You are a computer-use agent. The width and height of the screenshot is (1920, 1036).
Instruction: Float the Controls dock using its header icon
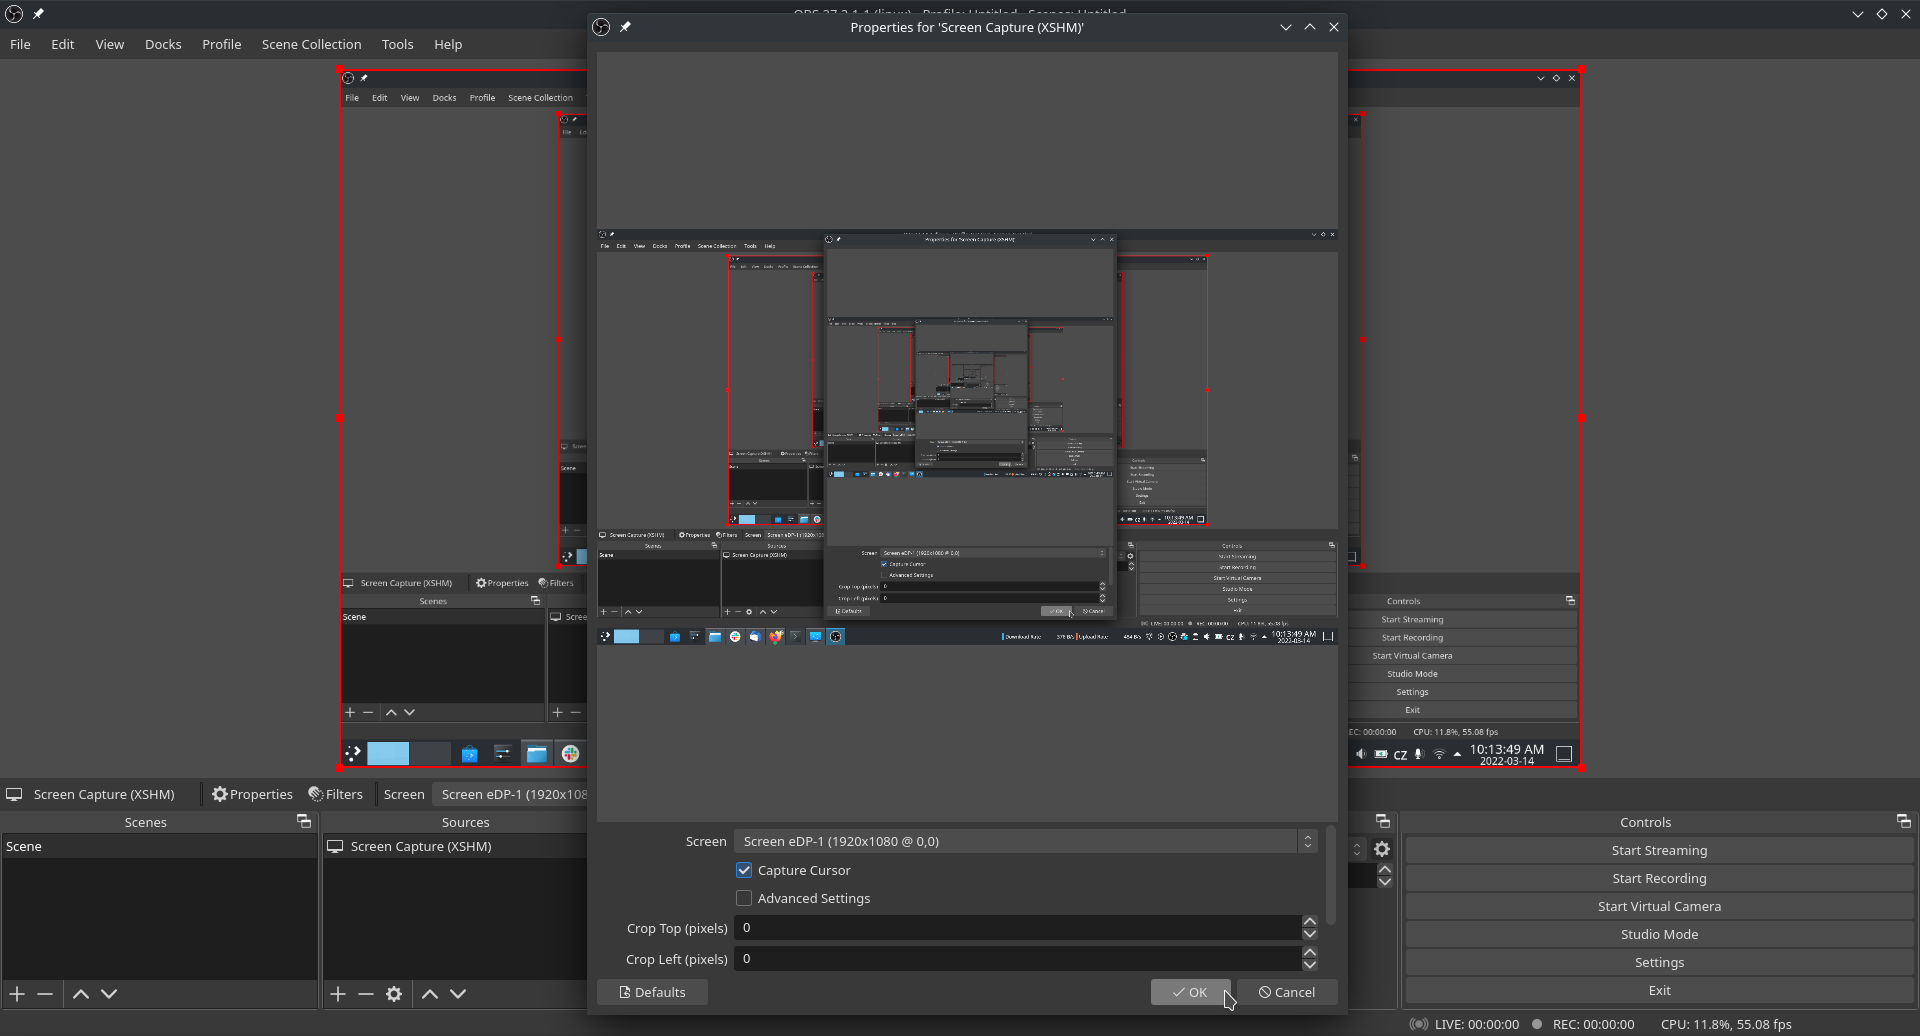[1903, 821]
